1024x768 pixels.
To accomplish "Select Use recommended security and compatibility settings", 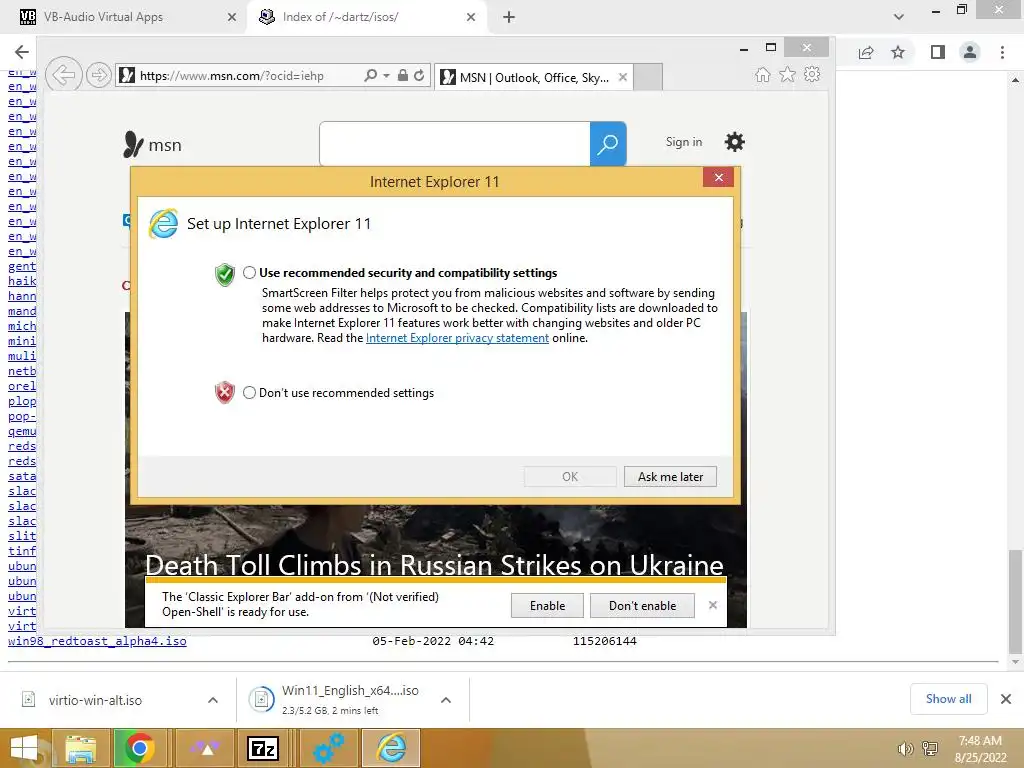I will tap(249, 273).
